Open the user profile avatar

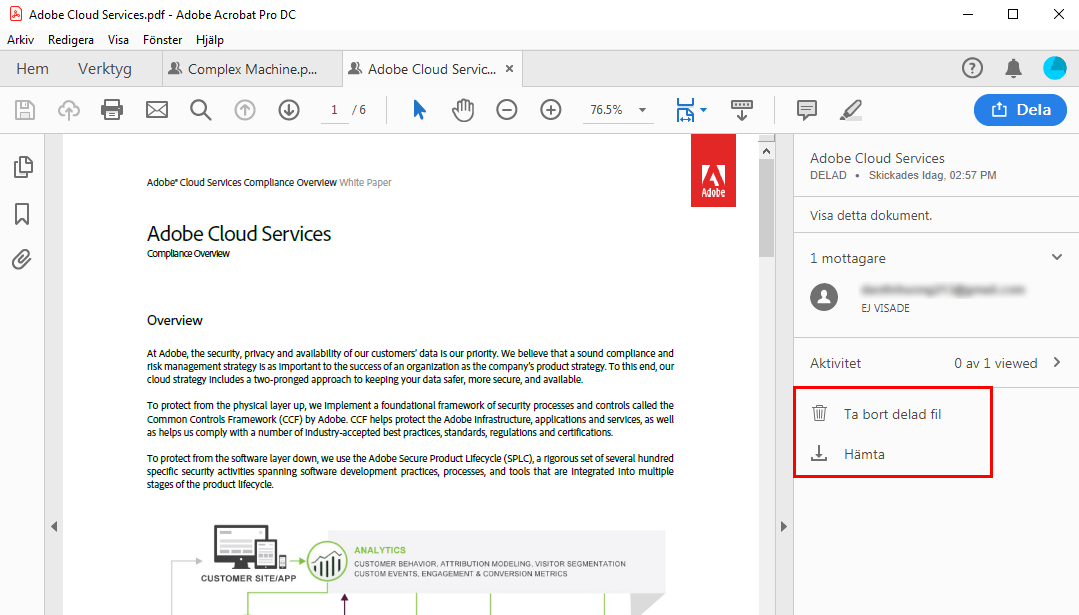point(1055,68)
